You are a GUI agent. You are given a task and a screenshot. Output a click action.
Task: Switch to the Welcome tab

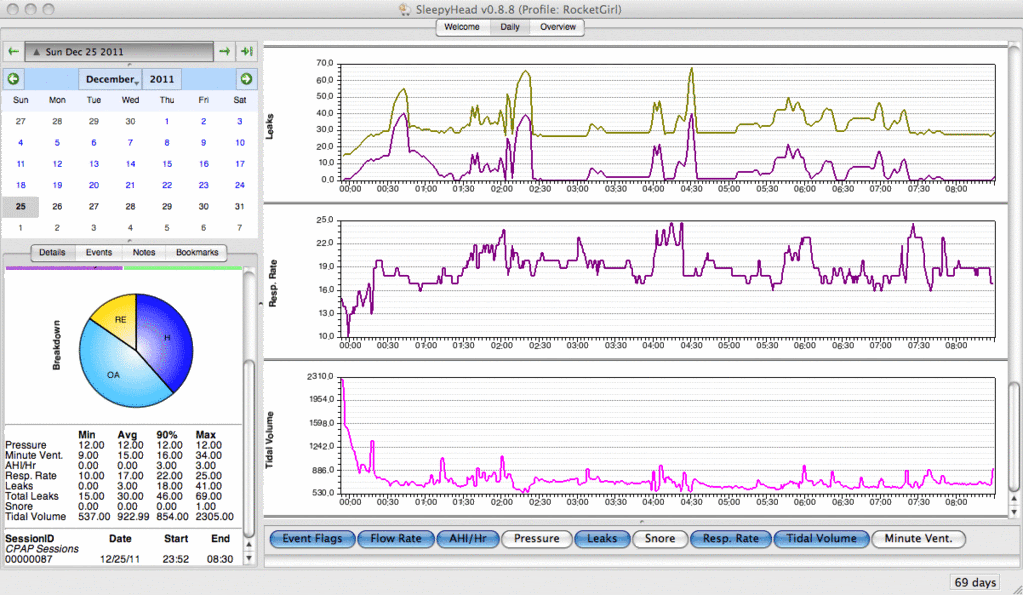(x=462, y=27)
